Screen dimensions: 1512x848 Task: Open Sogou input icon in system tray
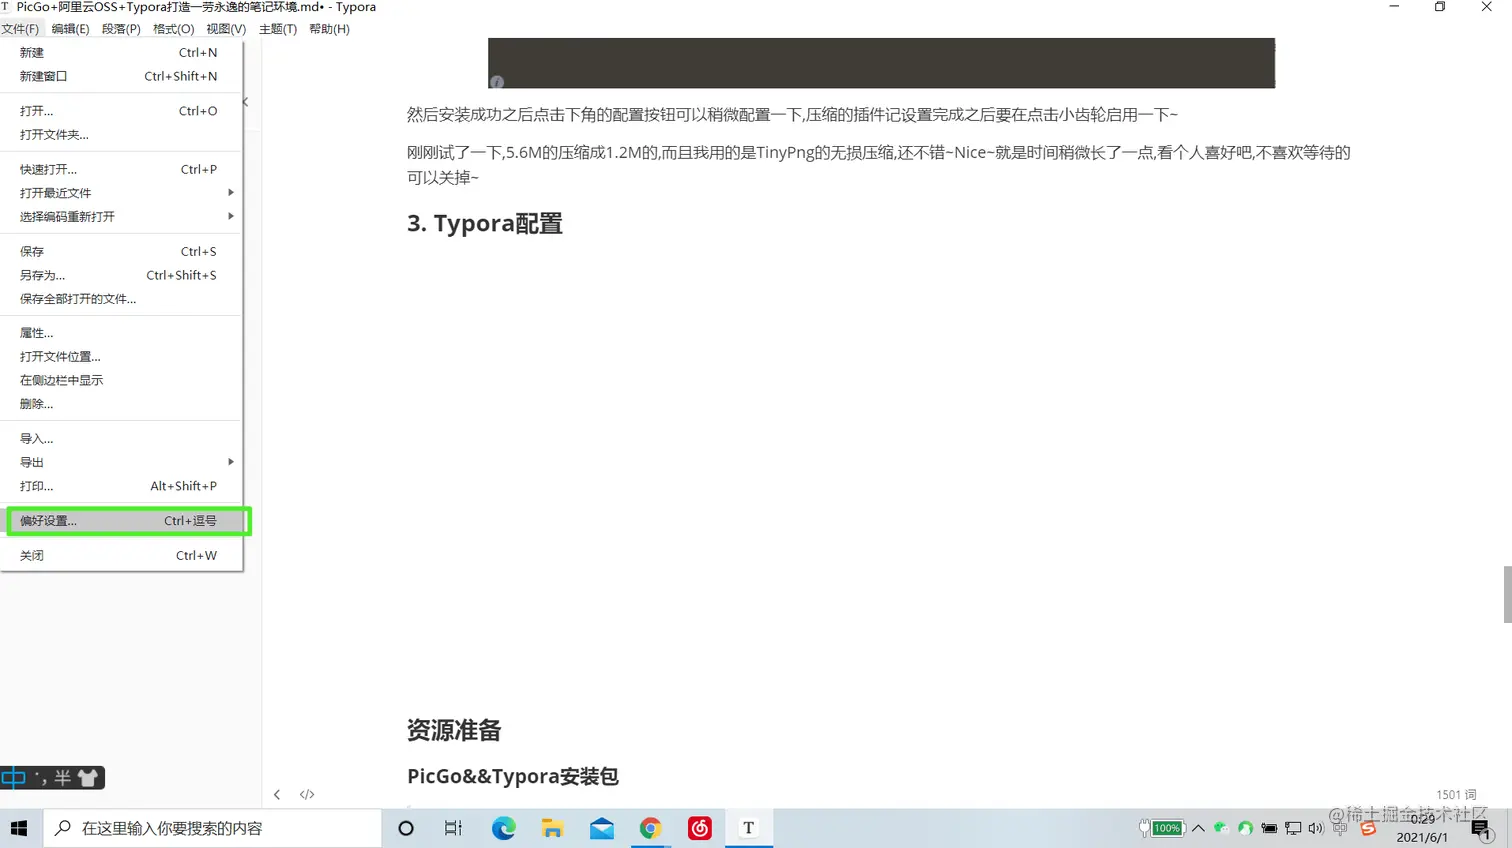1368,828
